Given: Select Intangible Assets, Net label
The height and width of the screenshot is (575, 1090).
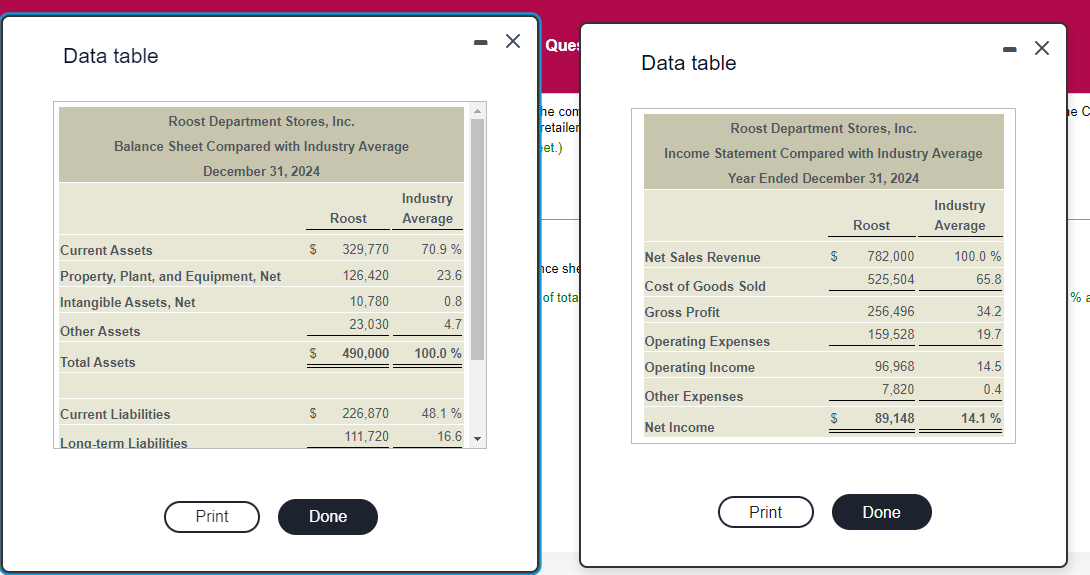Looking at the screenshot, I should [128, 302].
